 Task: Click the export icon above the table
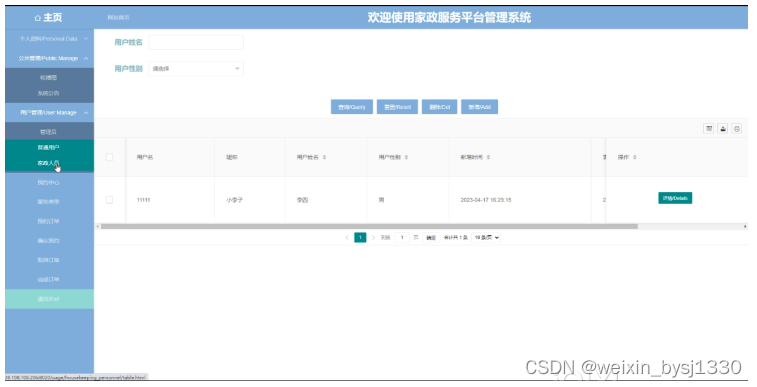point(722,128)
